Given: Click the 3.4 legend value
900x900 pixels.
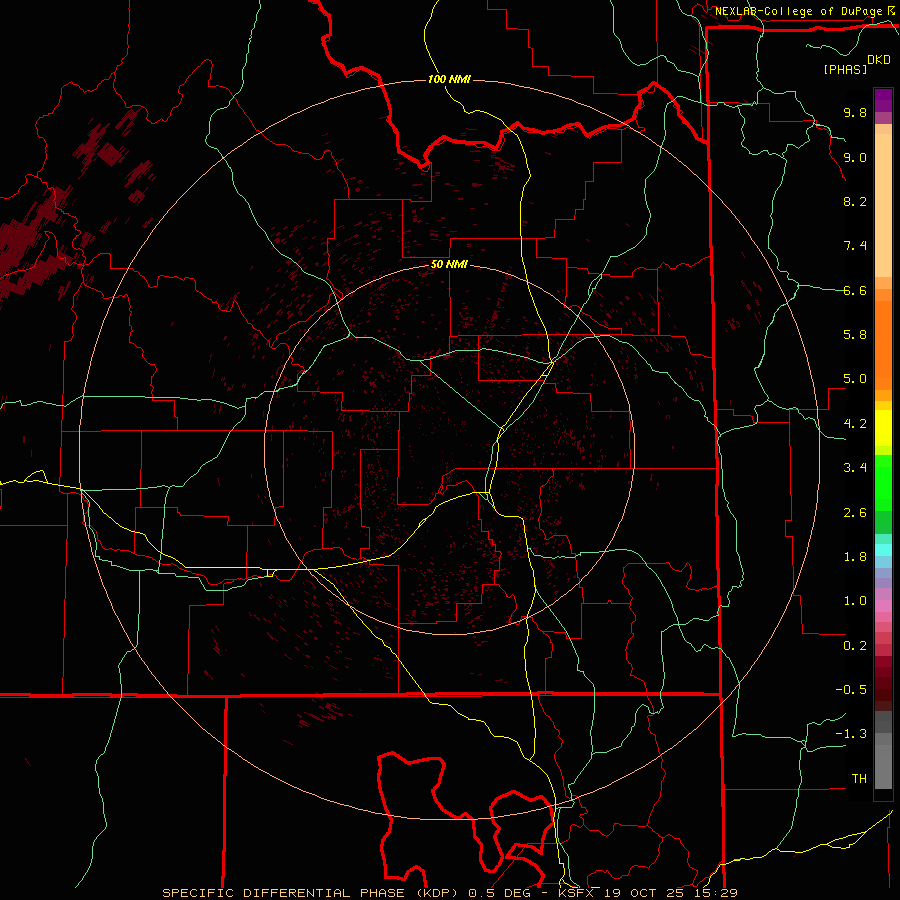Looking at the screenshot, I should 855,468.
